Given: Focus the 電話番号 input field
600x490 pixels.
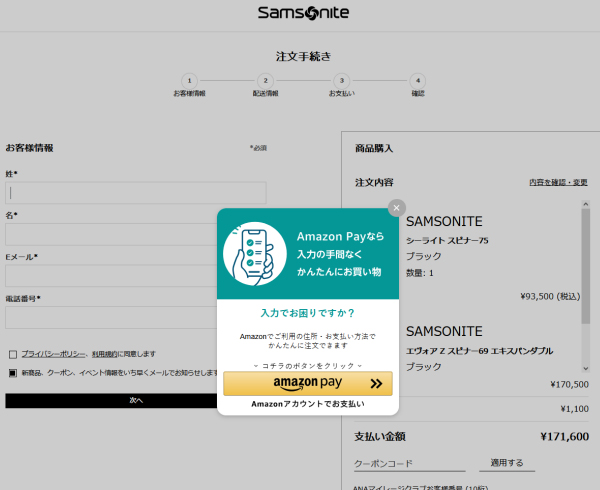Looking at the screenshot, I should click(111, 317).
